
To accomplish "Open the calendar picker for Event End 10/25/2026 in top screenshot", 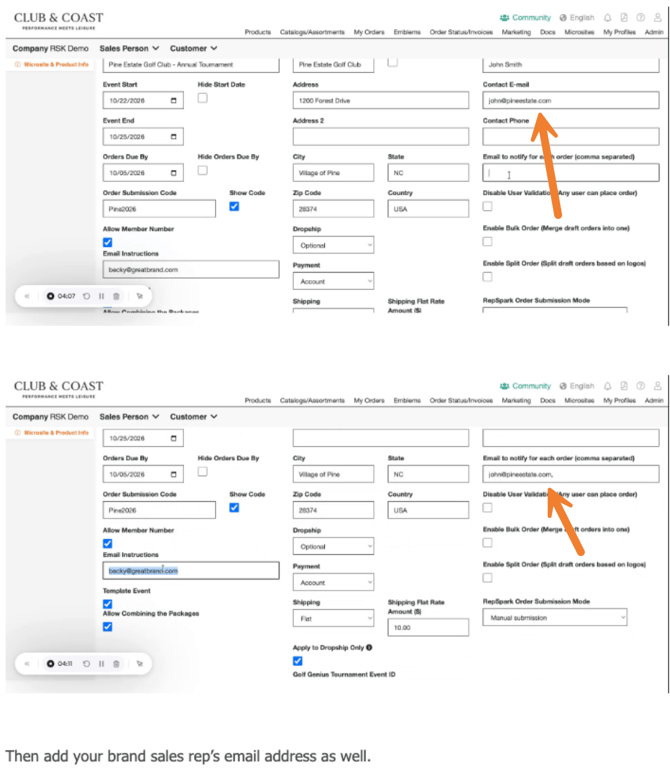I will pyautogui.click(x=175, y=137).
